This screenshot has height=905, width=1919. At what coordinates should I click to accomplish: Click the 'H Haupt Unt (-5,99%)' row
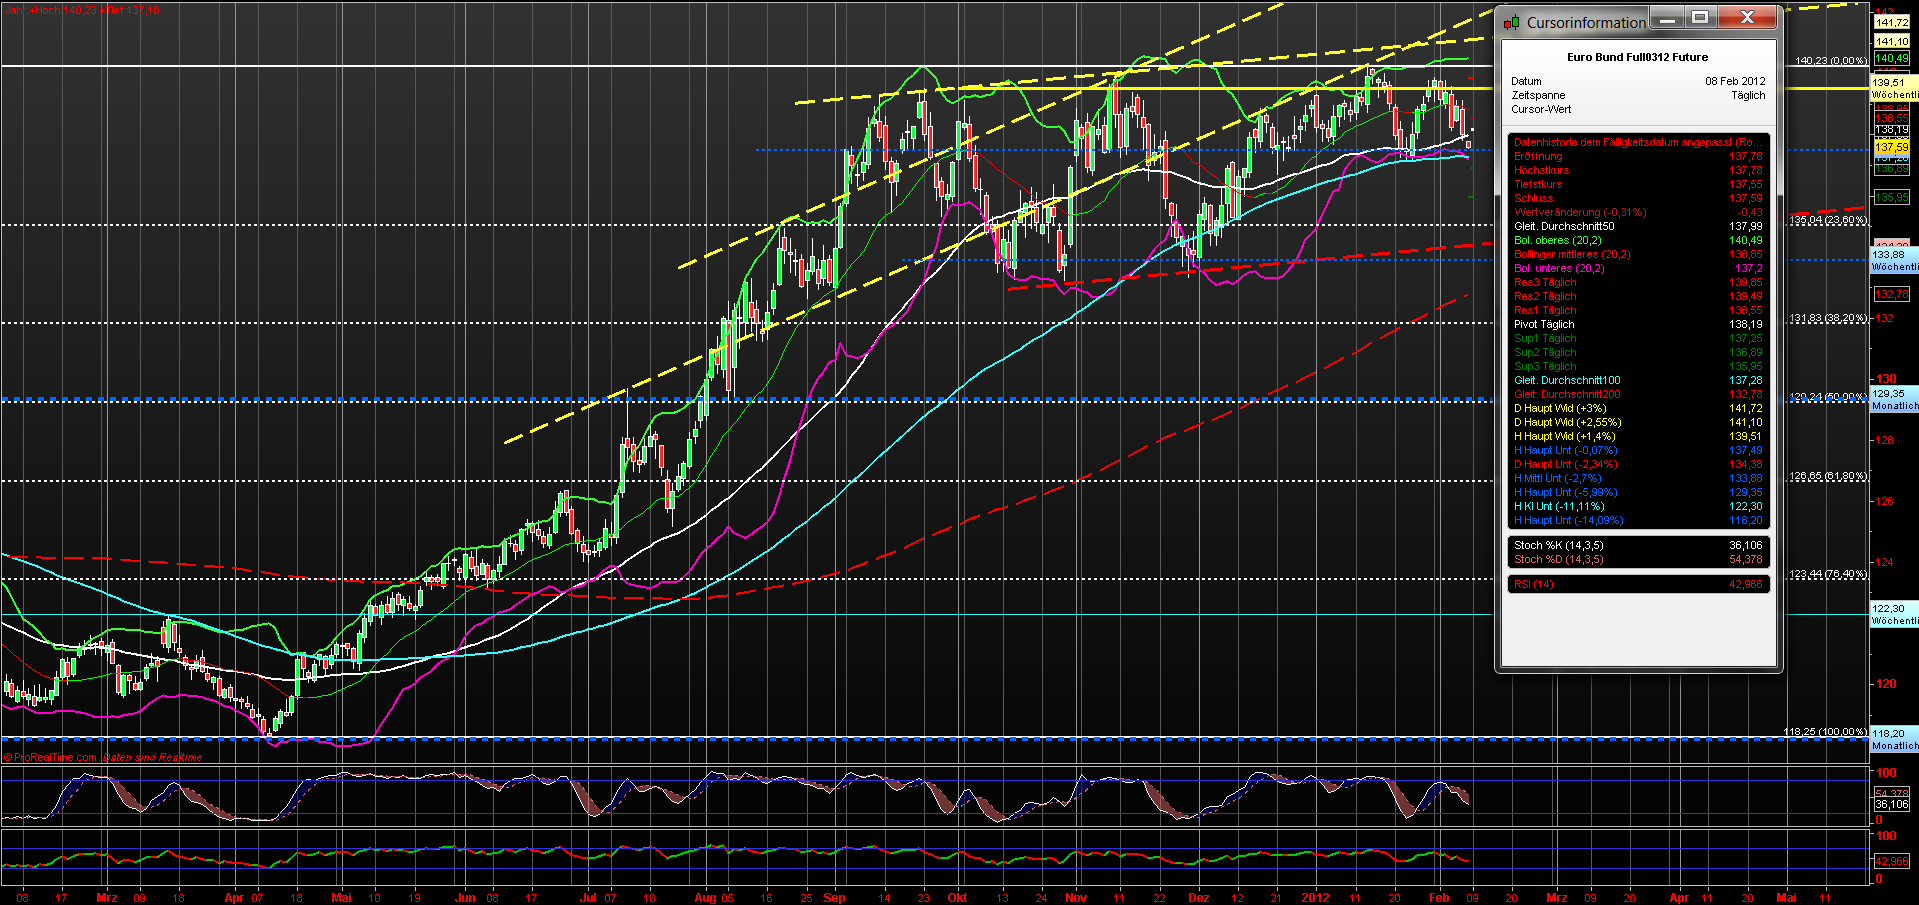point(1638,492)
